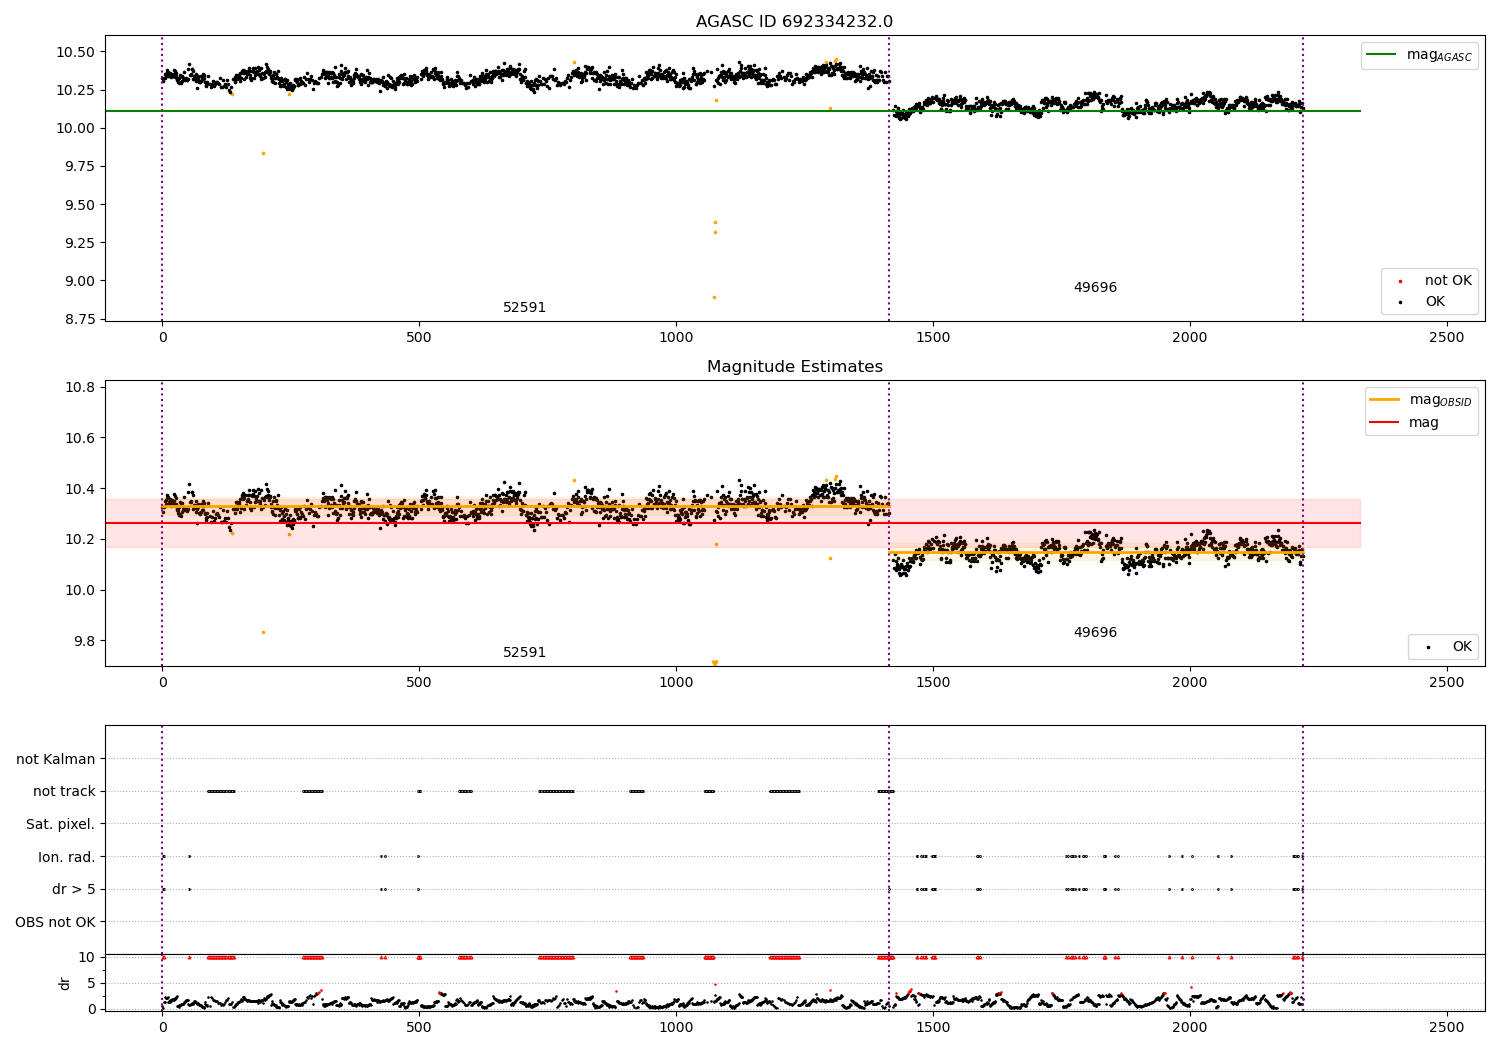Click the 'not track' axis label
Image resolution: width=1500 pixels, height=1050 pixels.
tap(64, 792)
